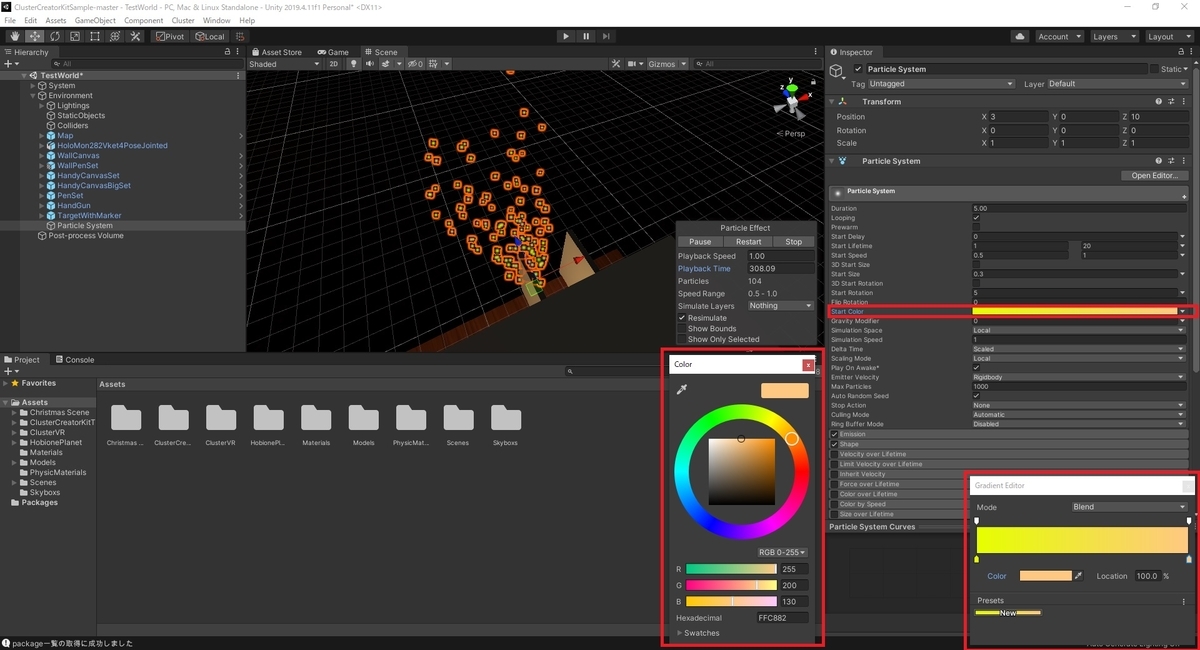Open Simulation Space dropdown

[x=1079, y=330]
